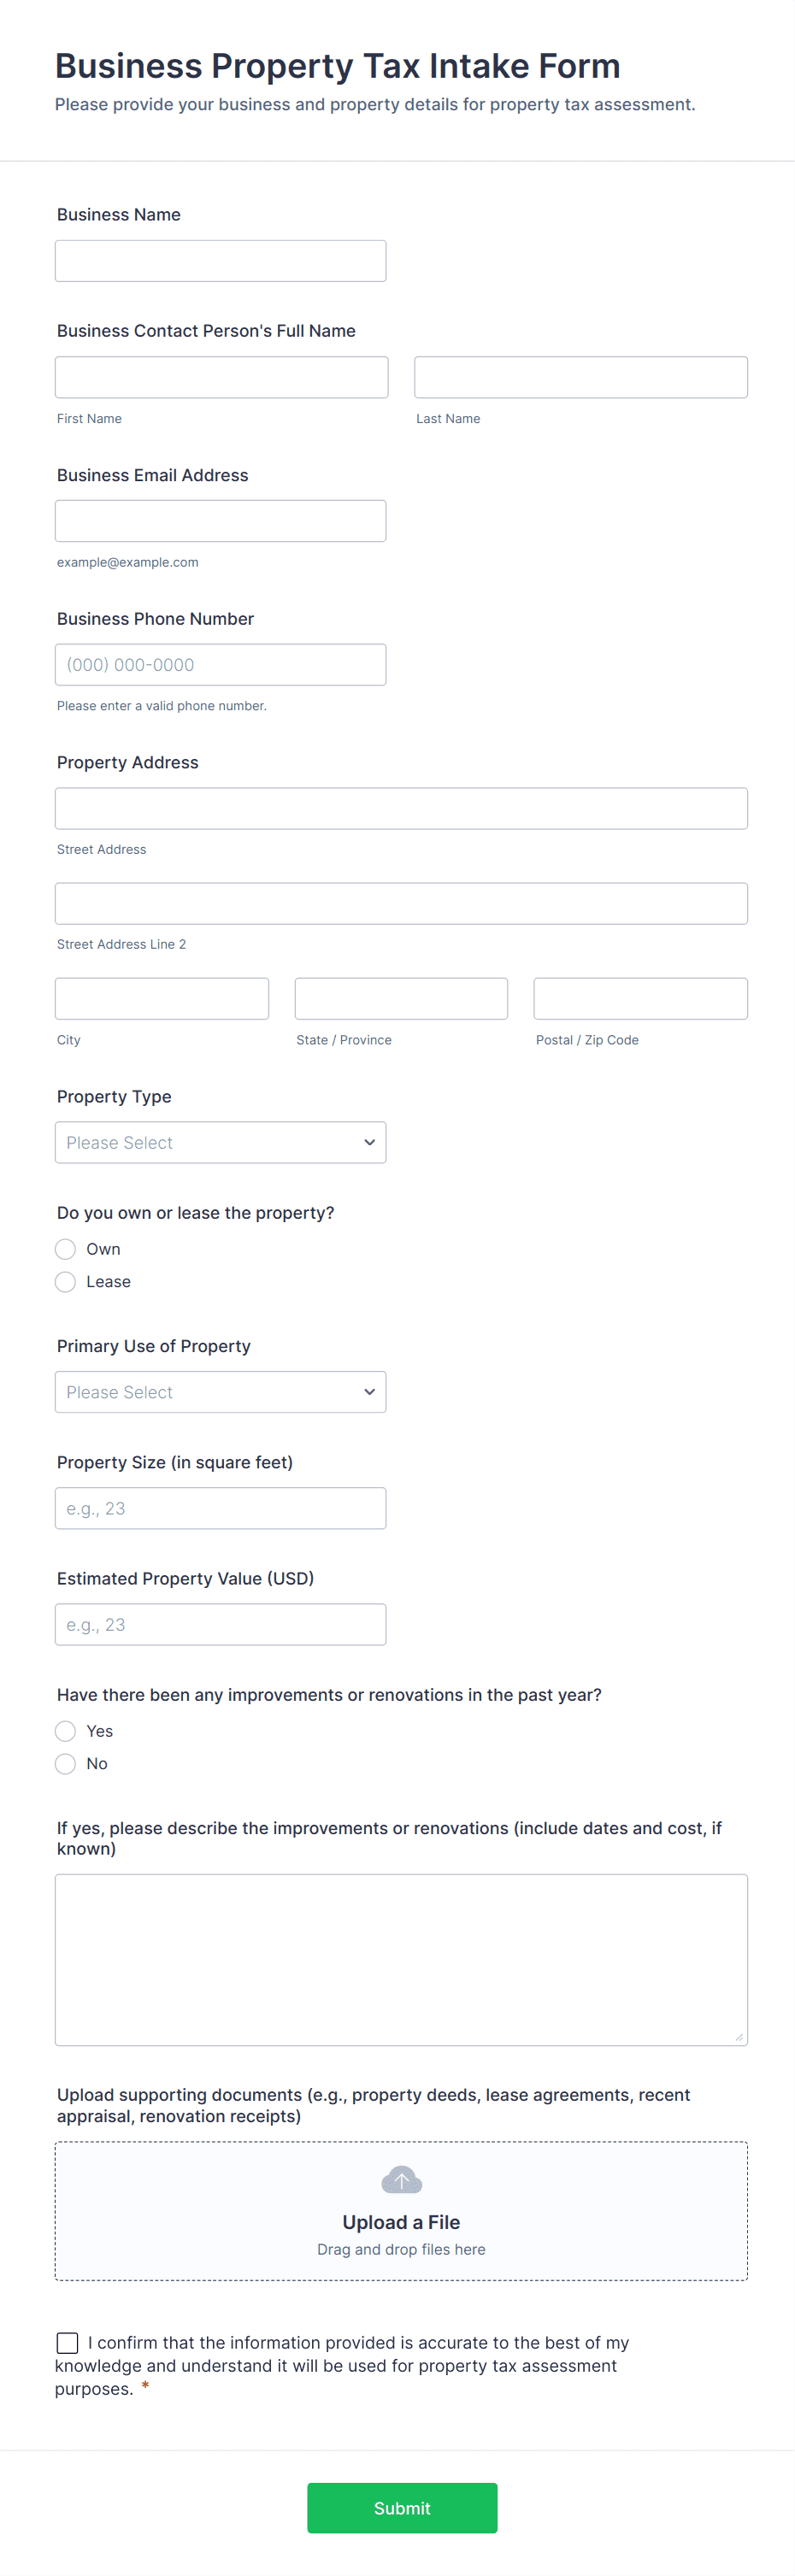Choose No for improvements or renovations

(66, 1764)
